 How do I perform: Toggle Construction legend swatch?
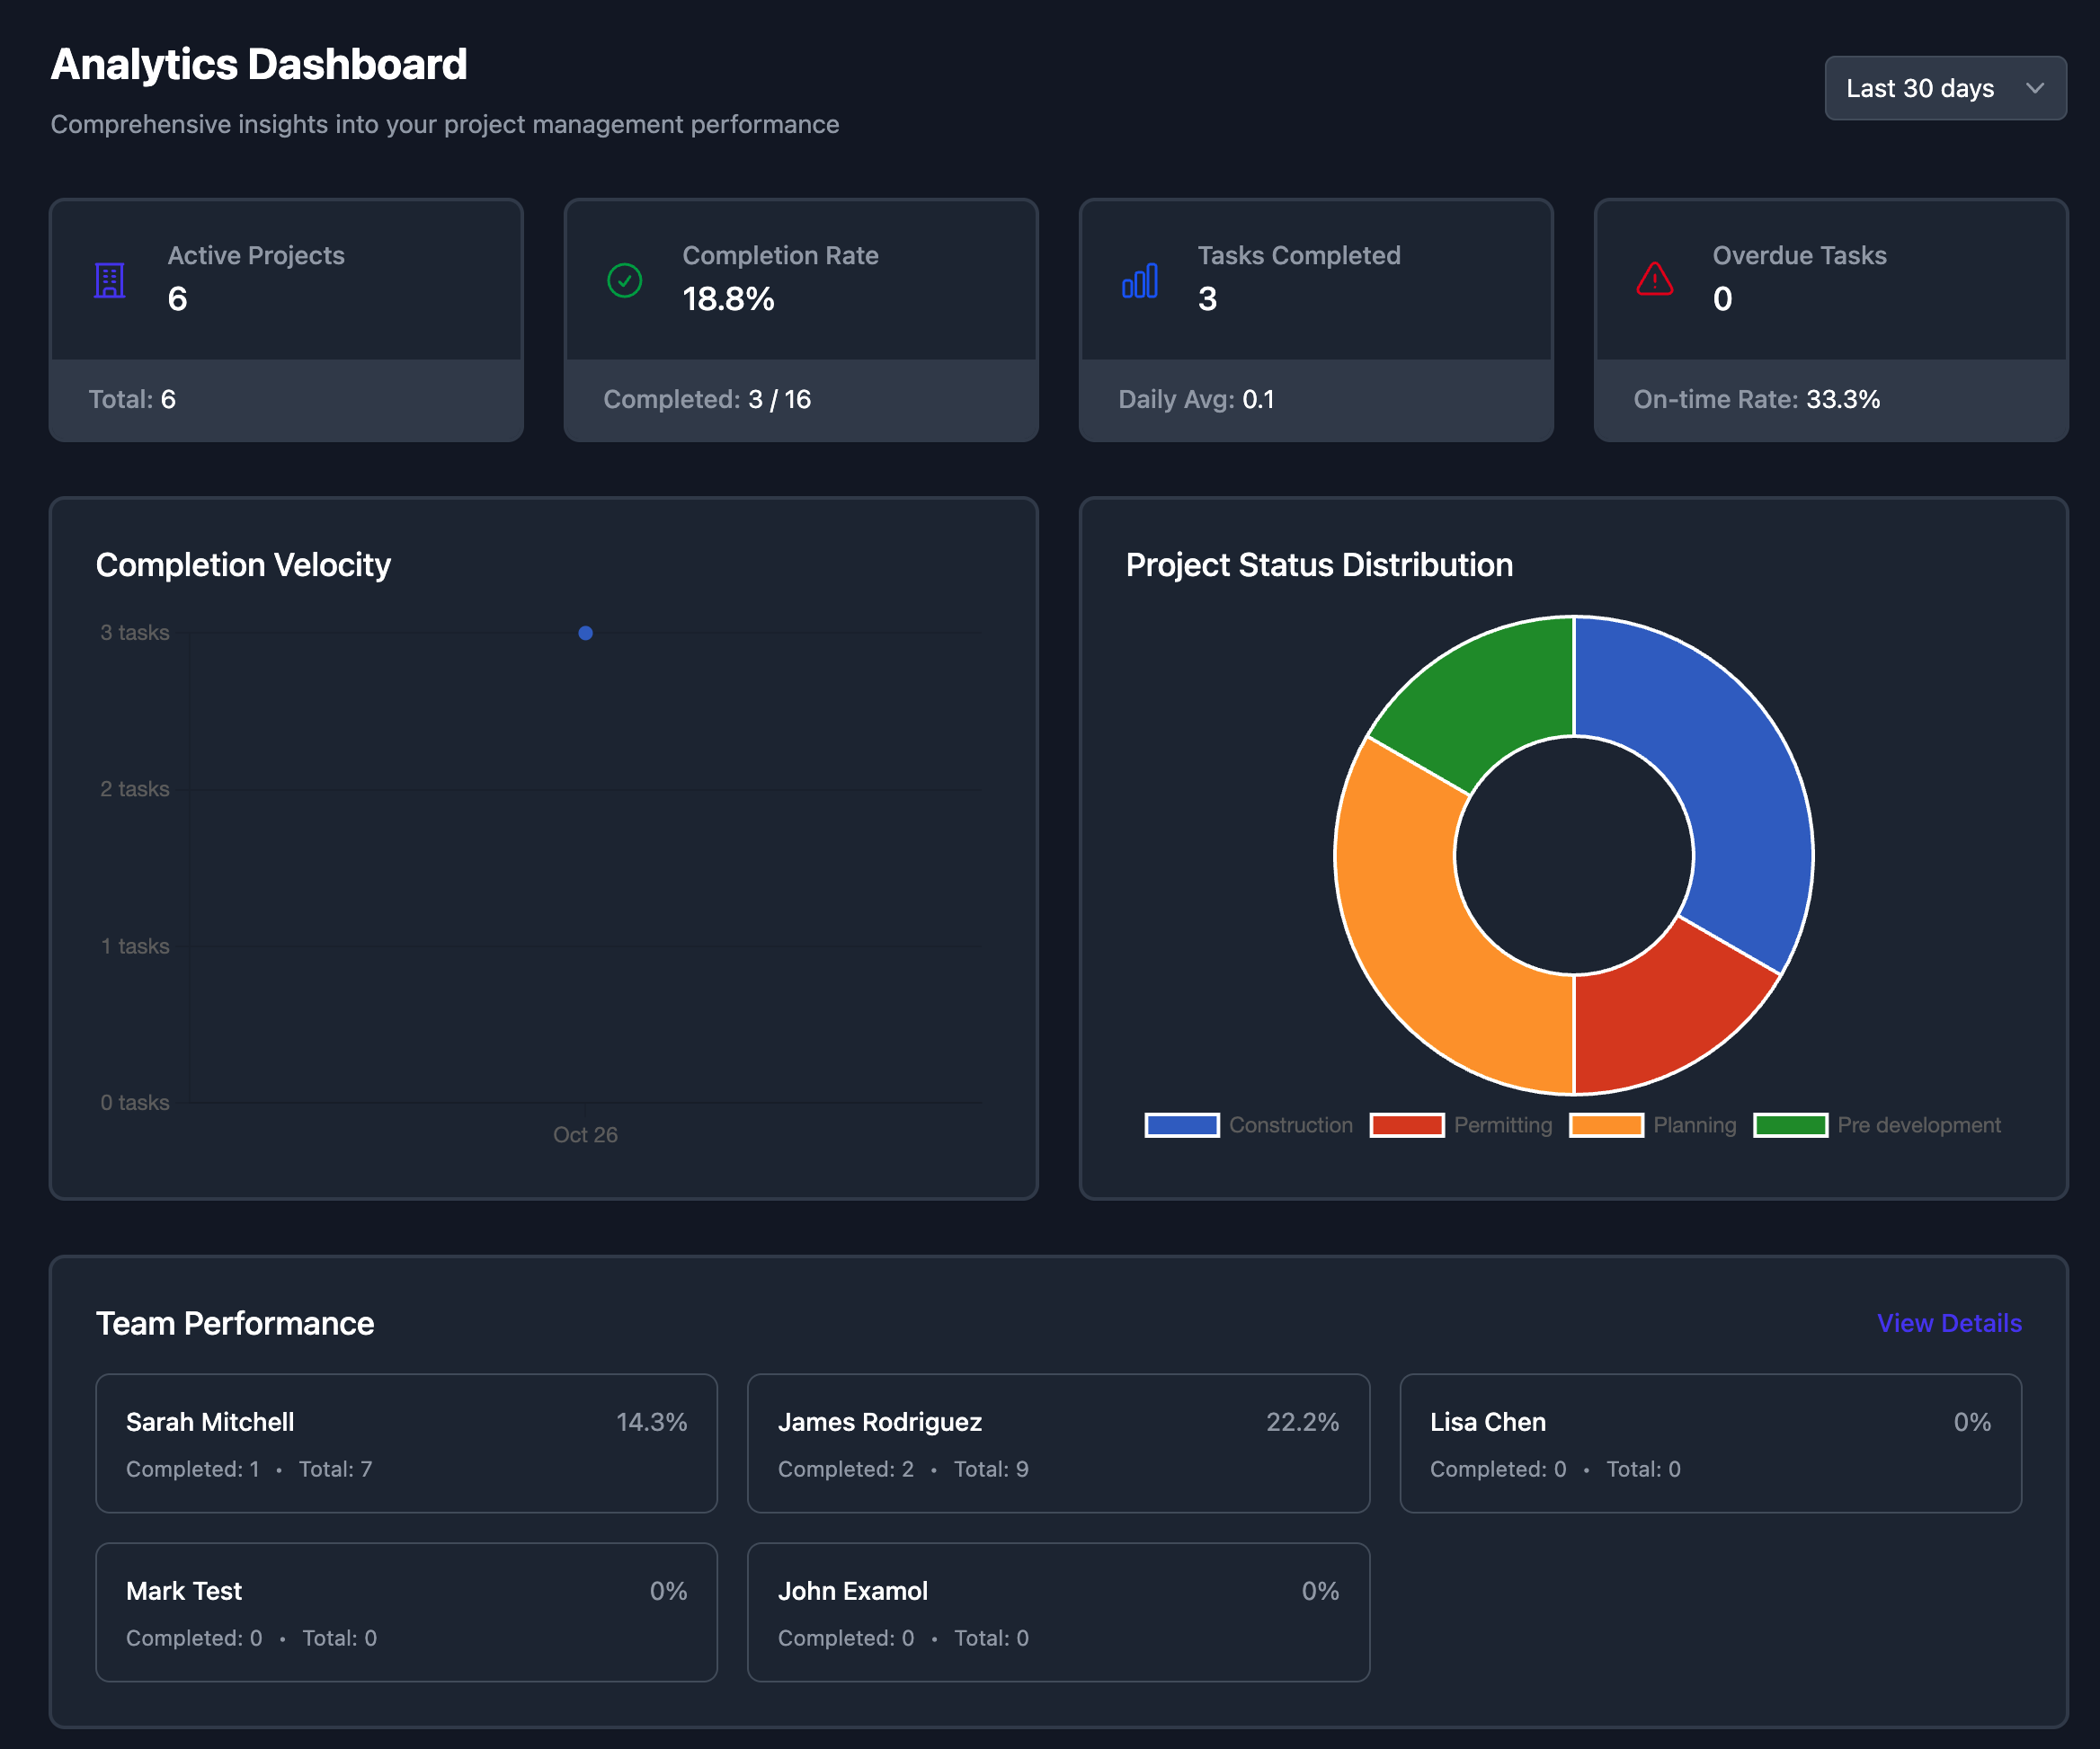[1181, 1125]
